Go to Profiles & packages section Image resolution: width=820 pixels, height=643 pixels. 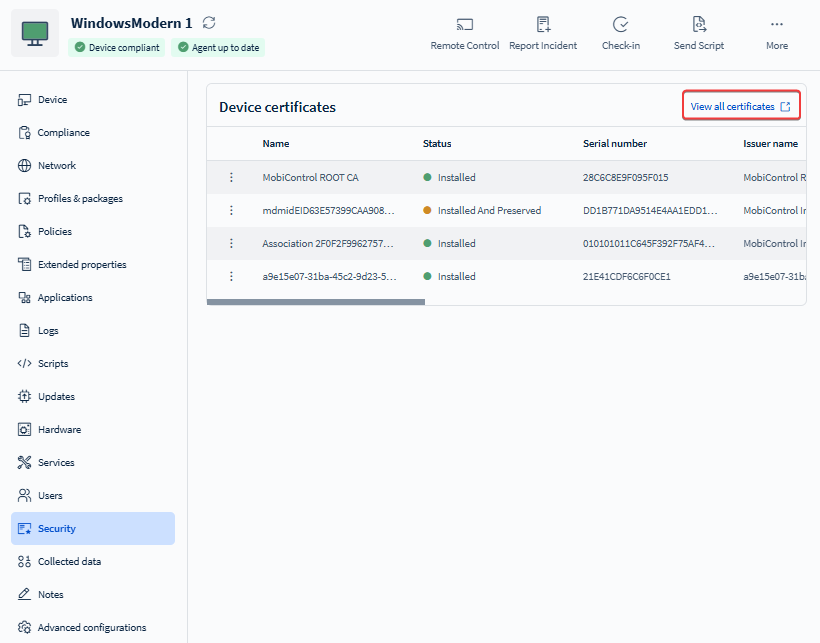pos(80,199)
